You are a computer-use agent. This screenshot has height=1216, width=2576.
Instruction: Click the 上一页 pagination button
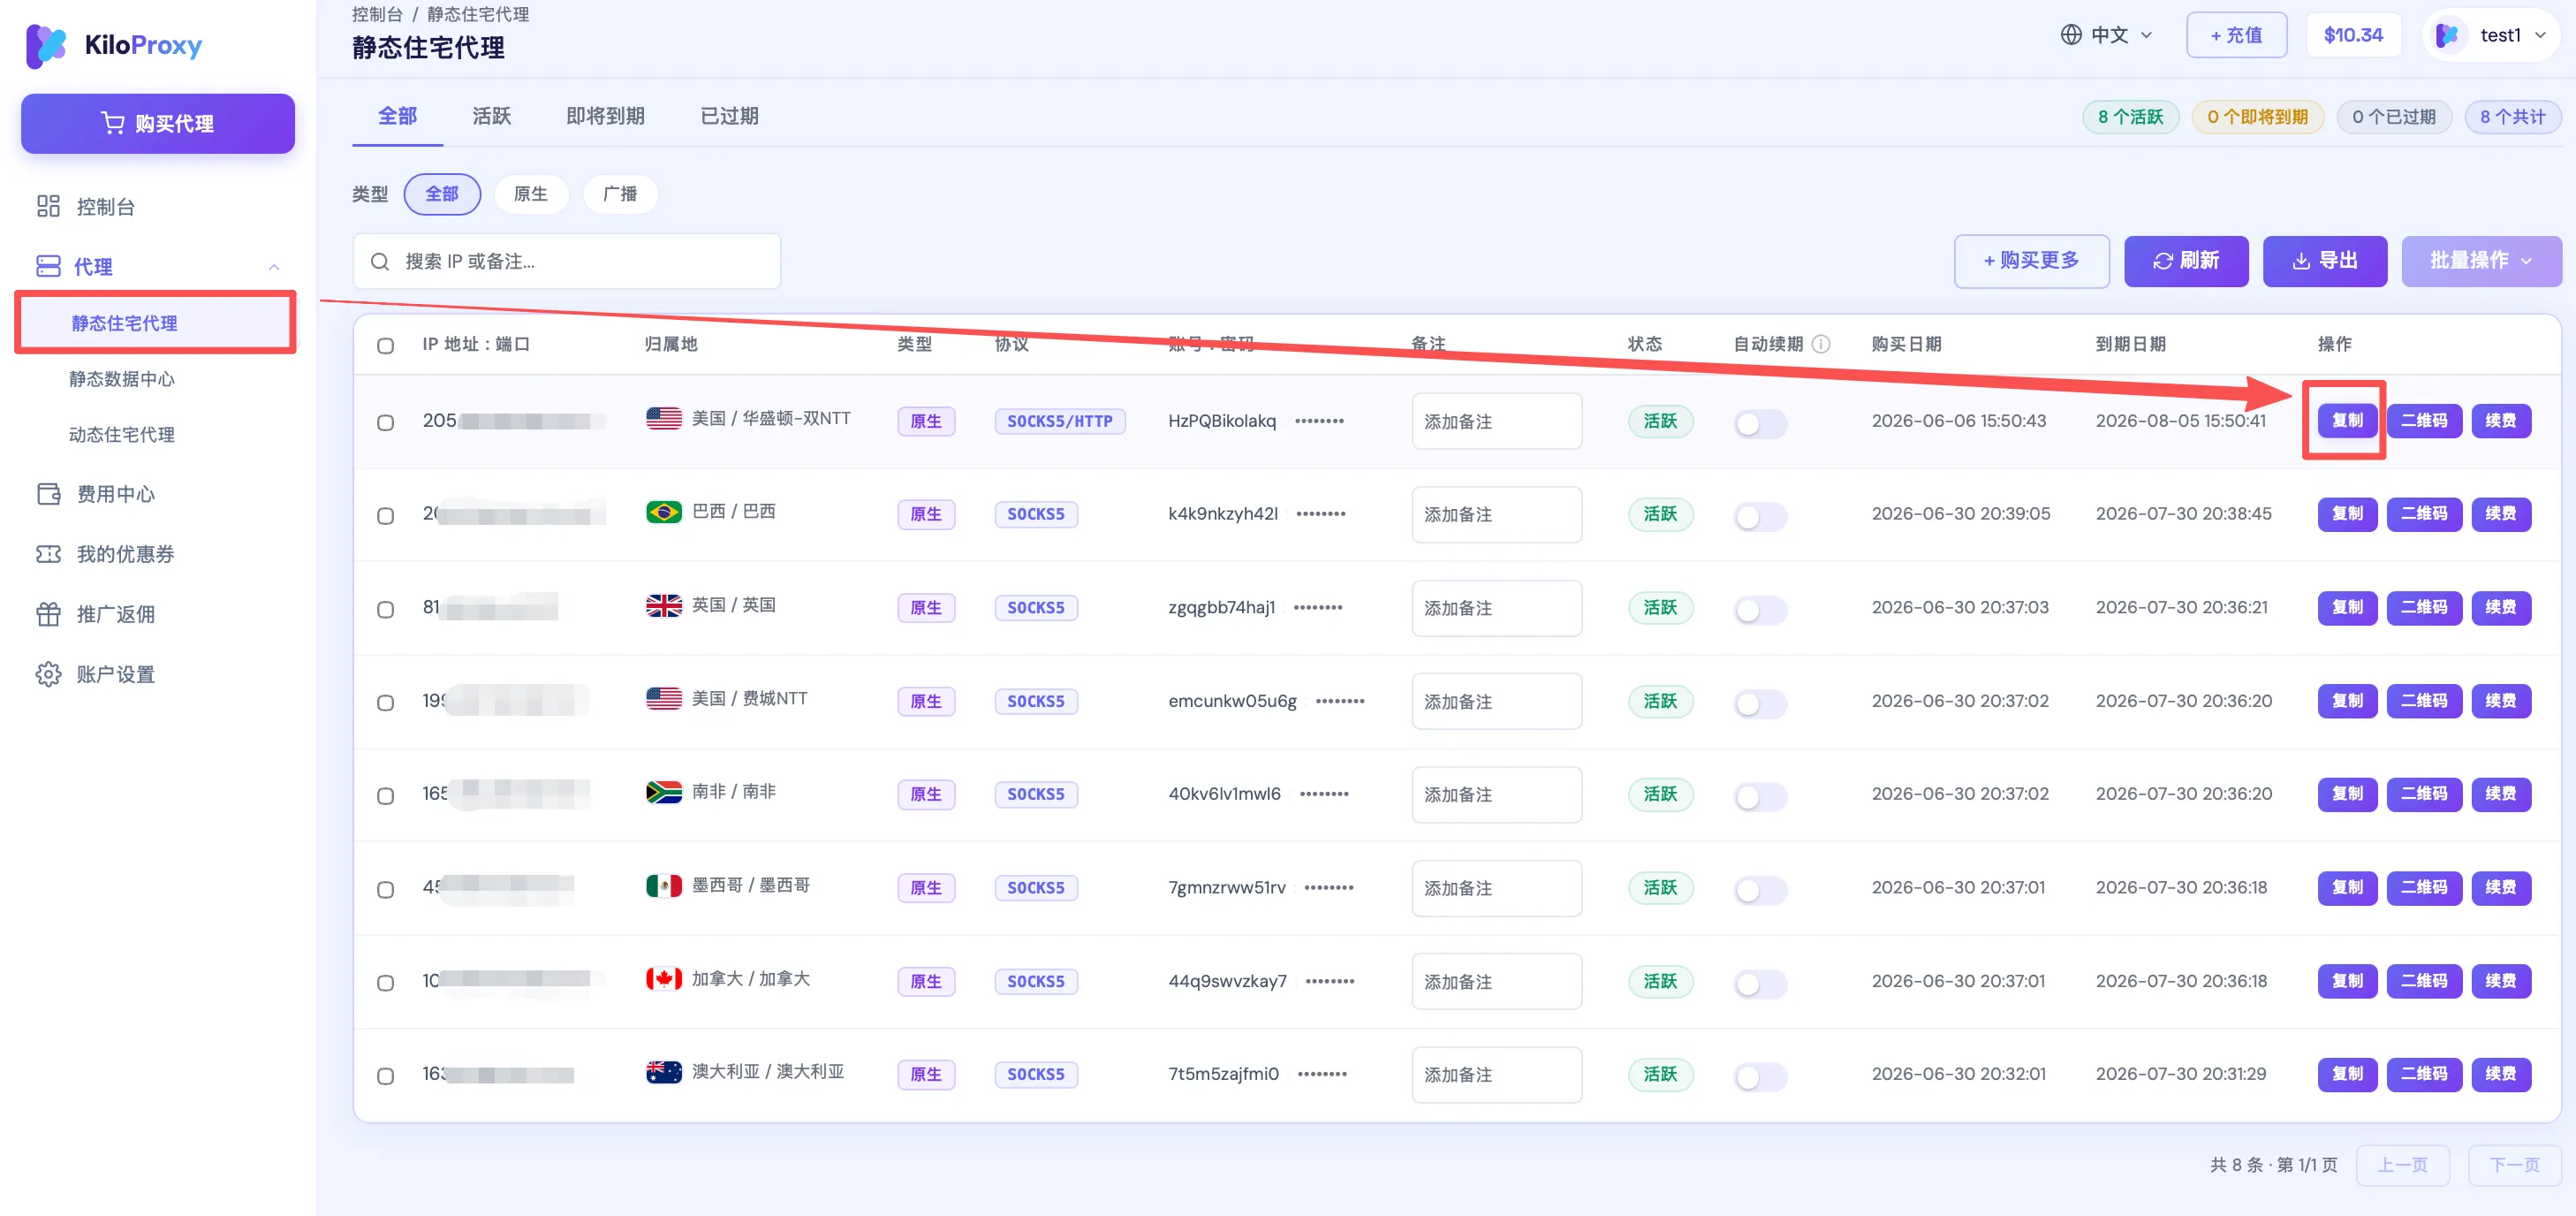(2402, 1165)
